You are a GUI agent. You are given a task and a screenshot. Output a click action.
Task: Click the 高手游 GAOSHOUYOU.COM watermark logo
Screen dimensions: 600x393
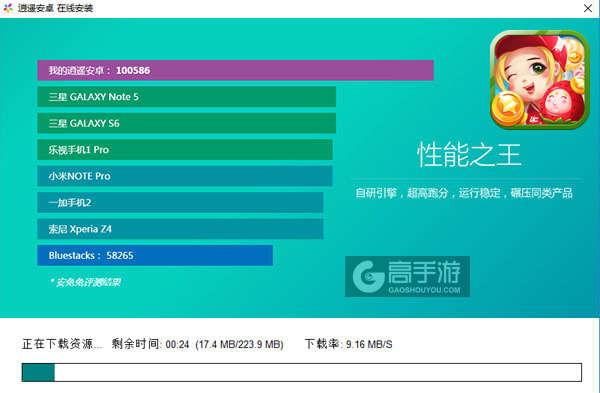click(407, 276)
